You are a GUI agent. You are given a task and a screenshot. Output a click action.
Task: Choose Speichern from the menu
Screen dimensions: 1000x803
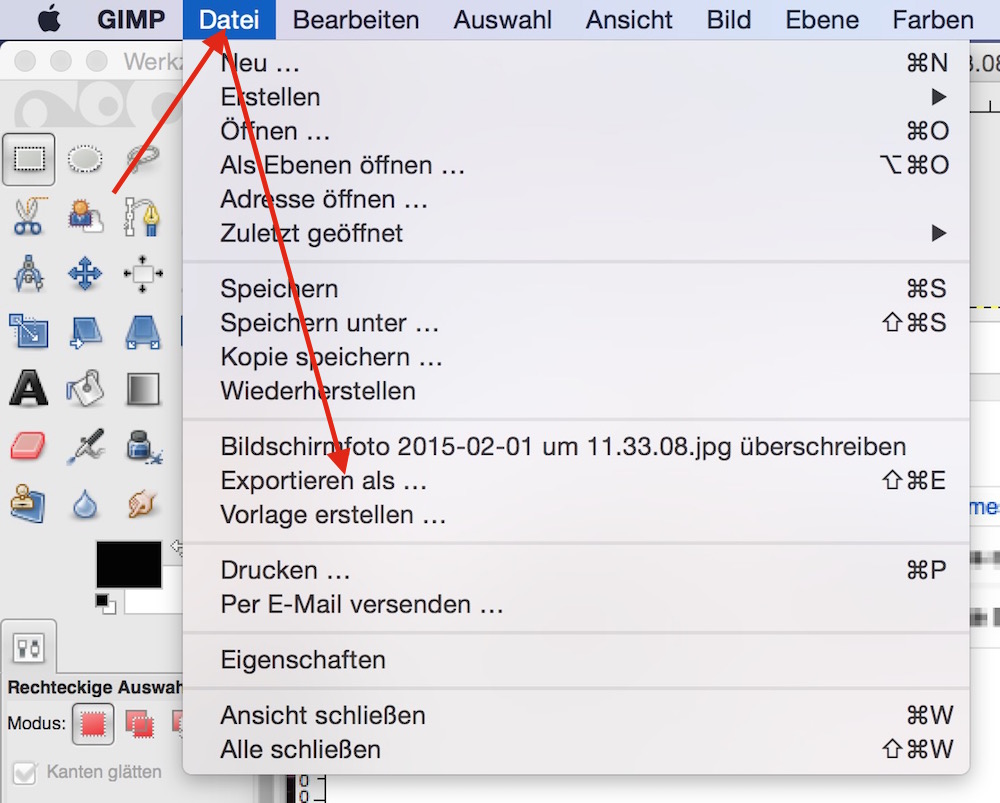tap(576, 289)
